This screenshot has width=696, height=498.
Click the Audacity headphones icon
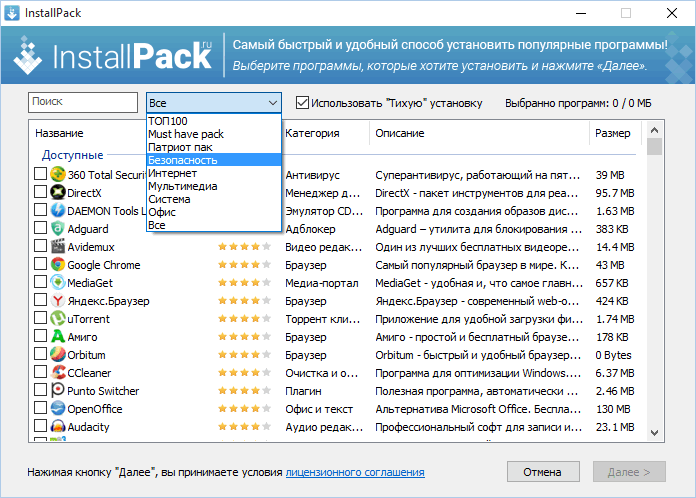click(58, 426)
